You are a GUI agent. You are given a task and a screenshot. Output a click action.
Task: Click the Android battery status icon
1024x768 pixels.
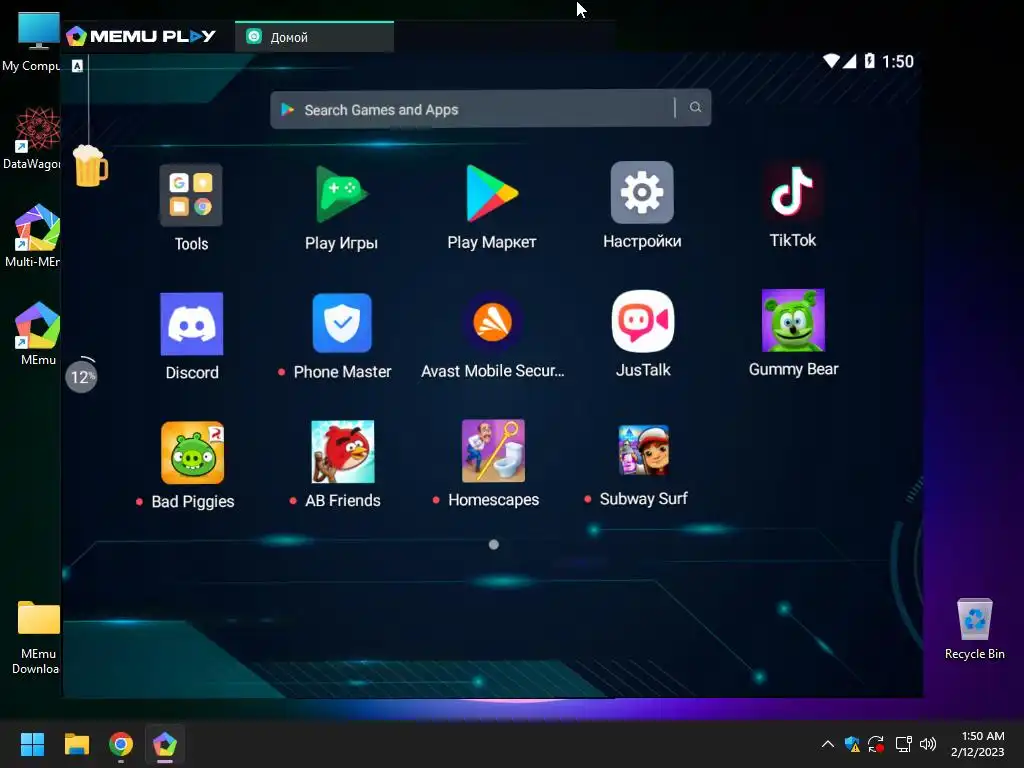click(869, 61)
